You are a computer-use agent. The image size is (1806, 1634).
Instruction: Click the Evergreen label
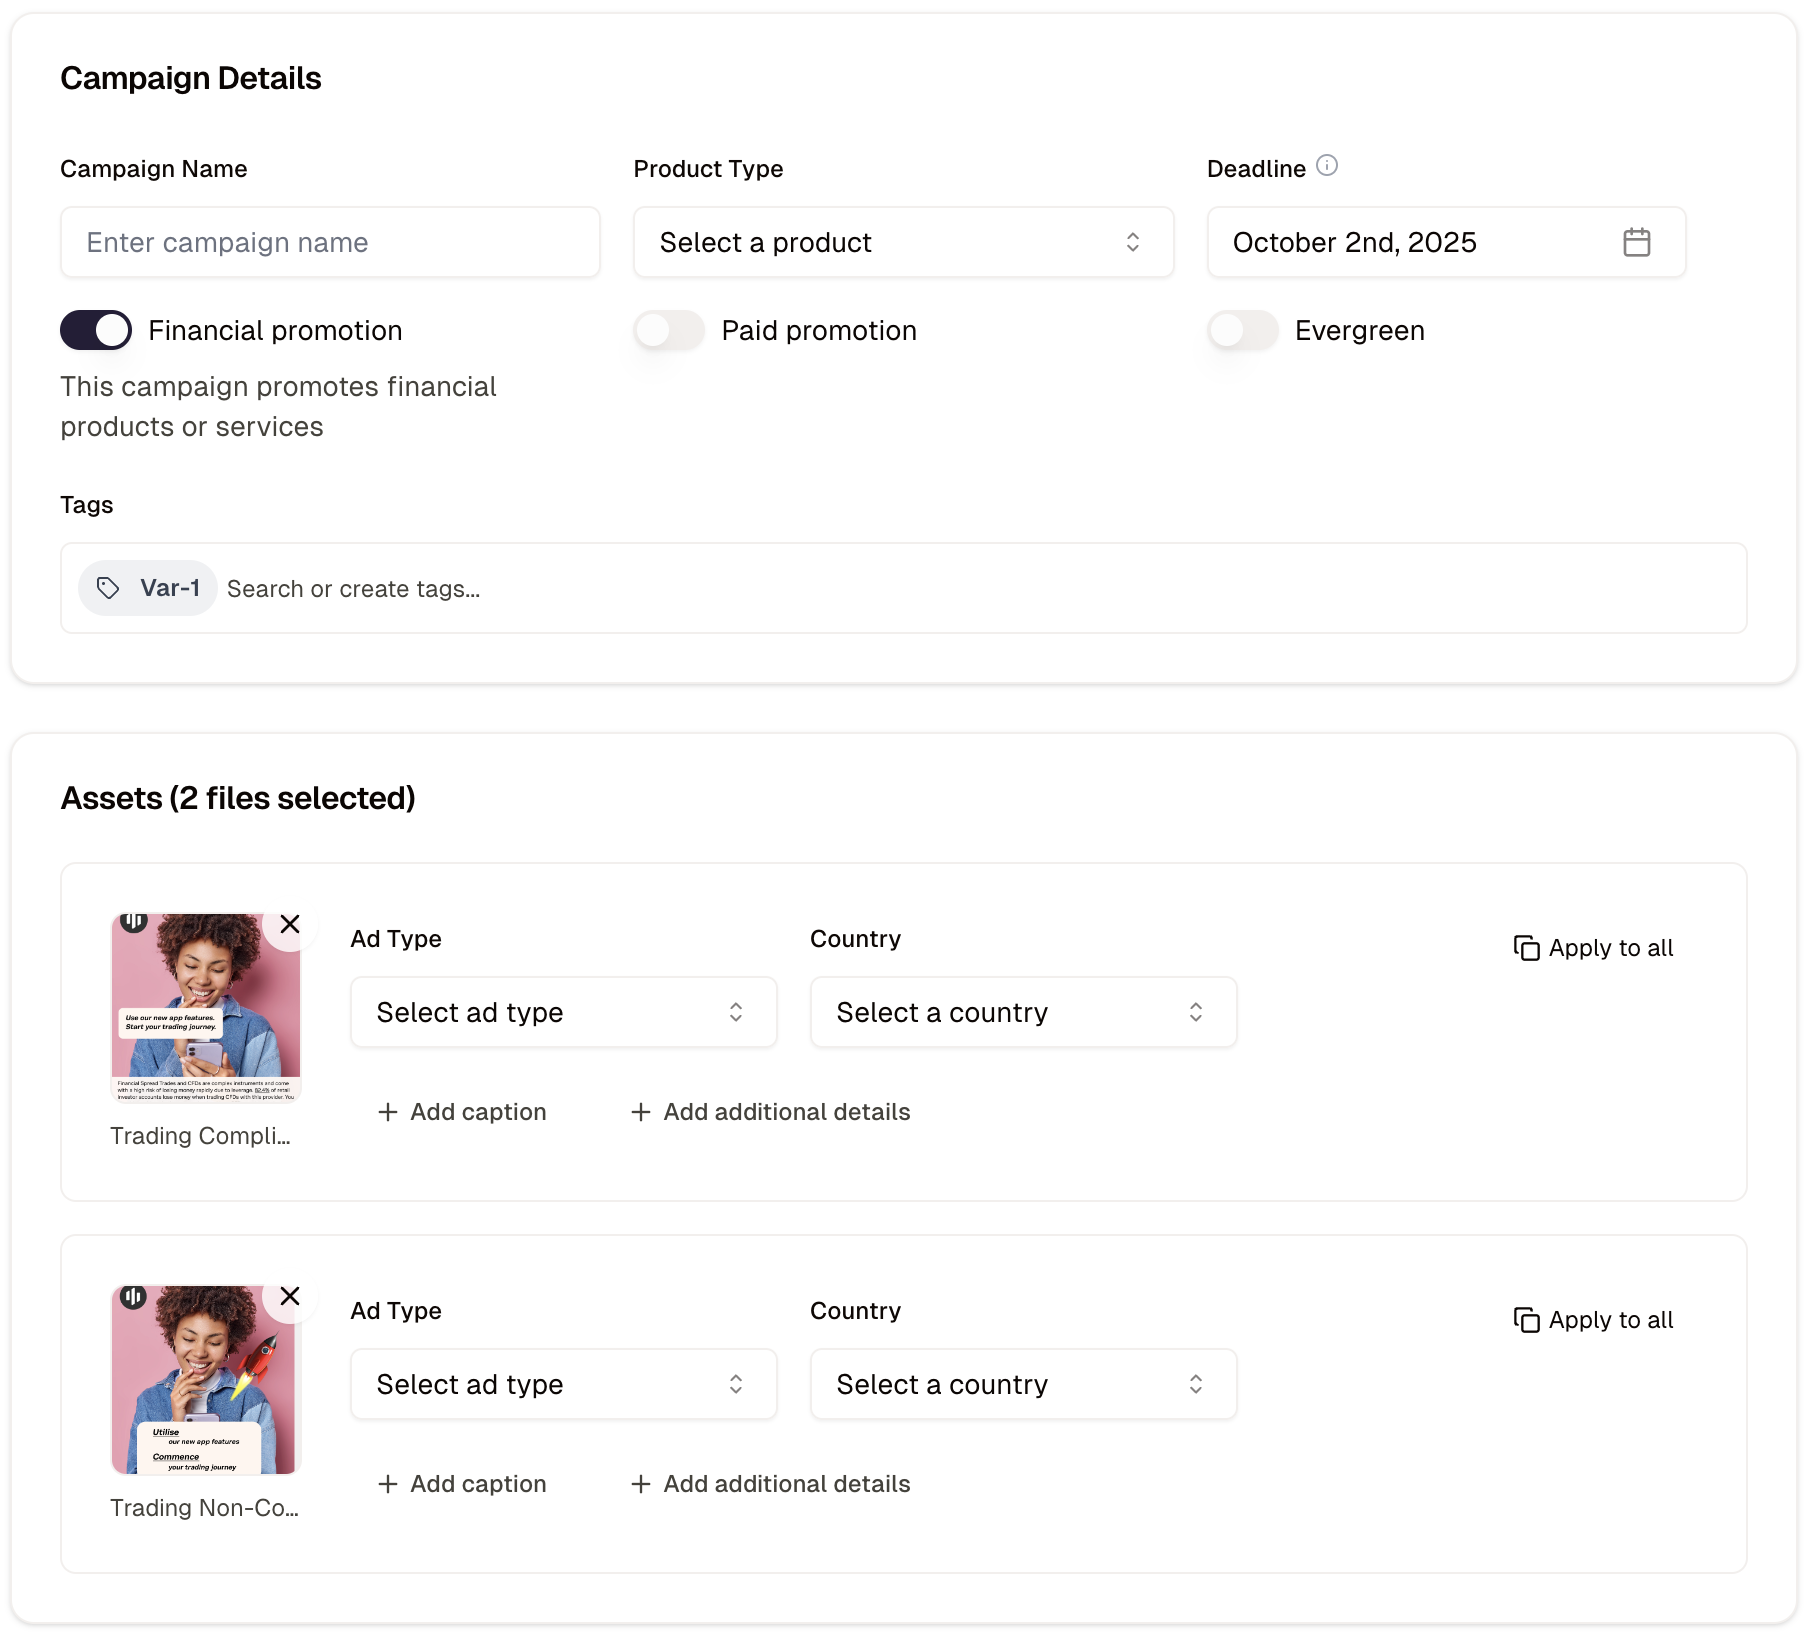pos(1360,331)
